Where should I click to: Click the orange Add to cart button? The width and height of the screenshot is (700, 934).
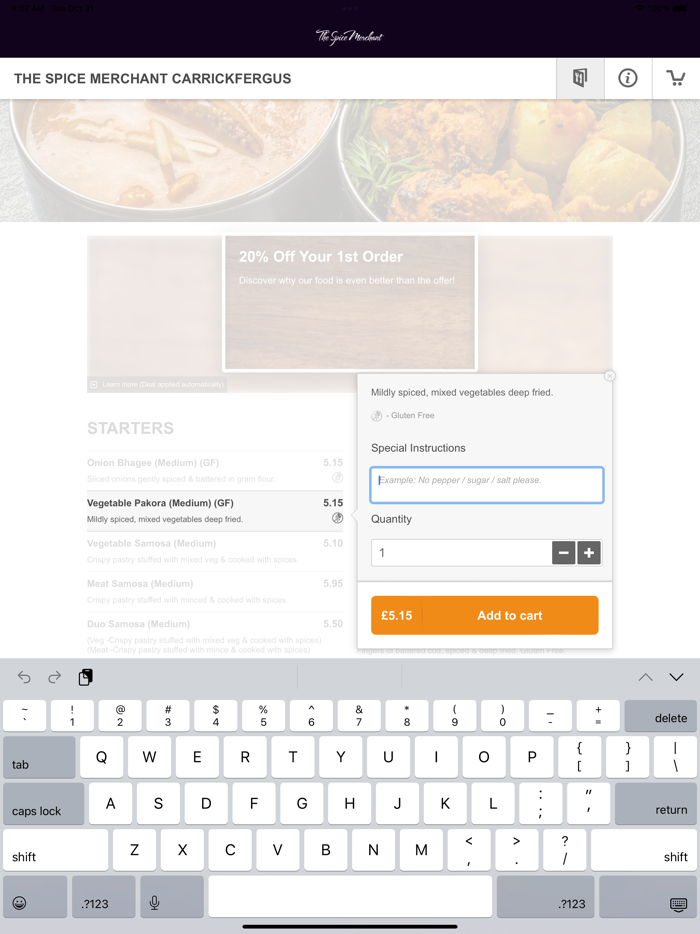(x=484, y=615)
